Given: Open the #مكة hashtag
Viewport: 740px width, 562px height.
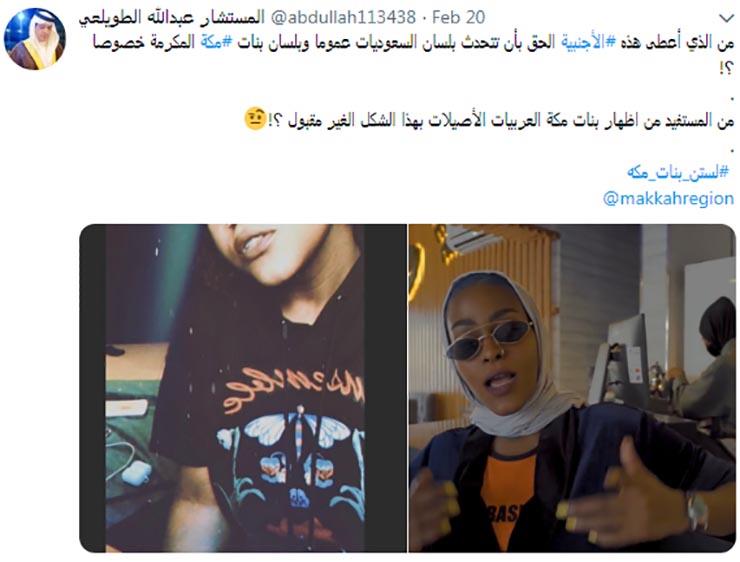Looking at the screenshot, I should tap(216, 42).
